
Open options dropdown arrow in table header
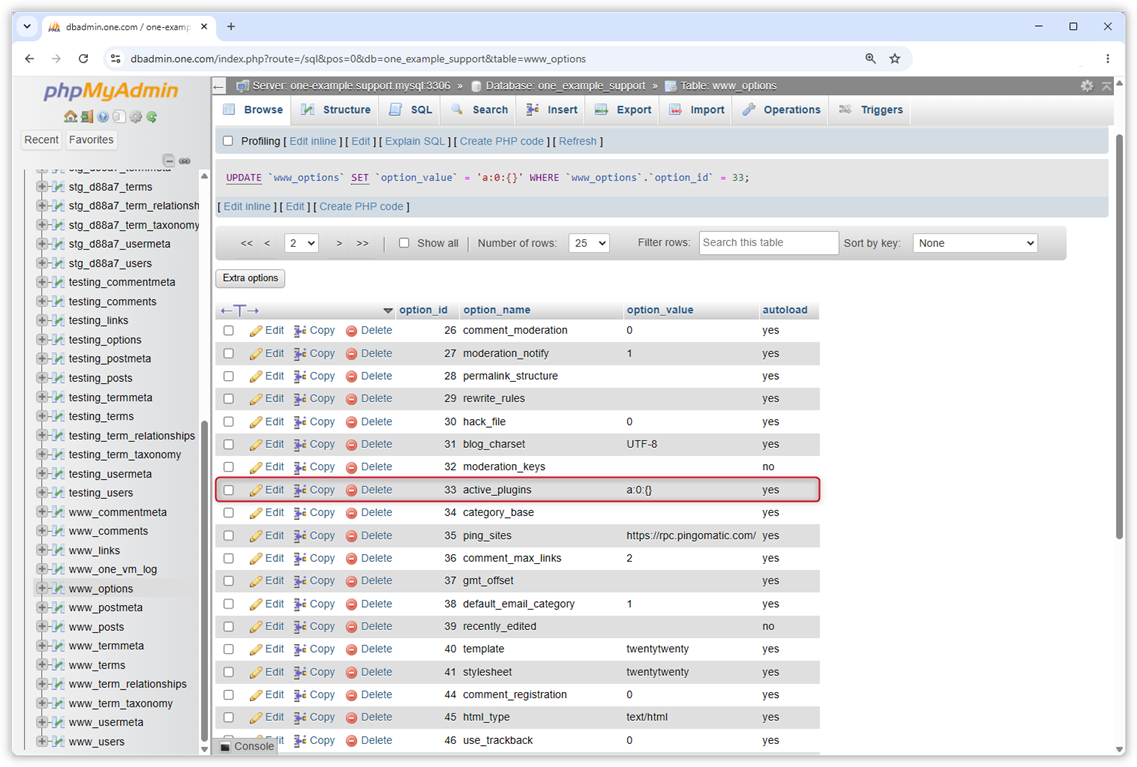[388, 311]
